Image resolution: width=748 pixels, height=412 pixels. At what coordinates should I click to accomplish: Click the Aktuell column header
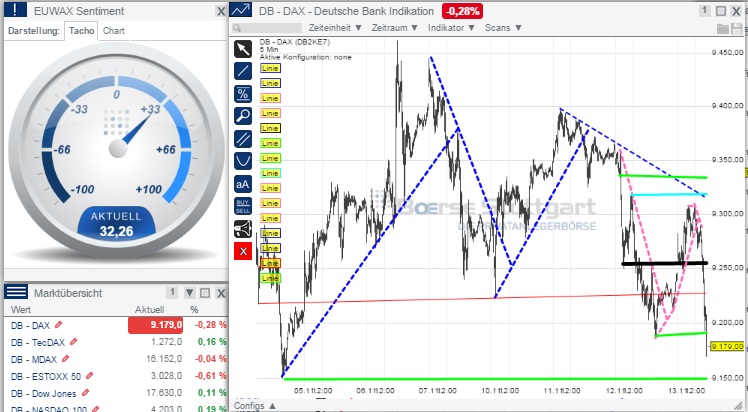(149, 310)
